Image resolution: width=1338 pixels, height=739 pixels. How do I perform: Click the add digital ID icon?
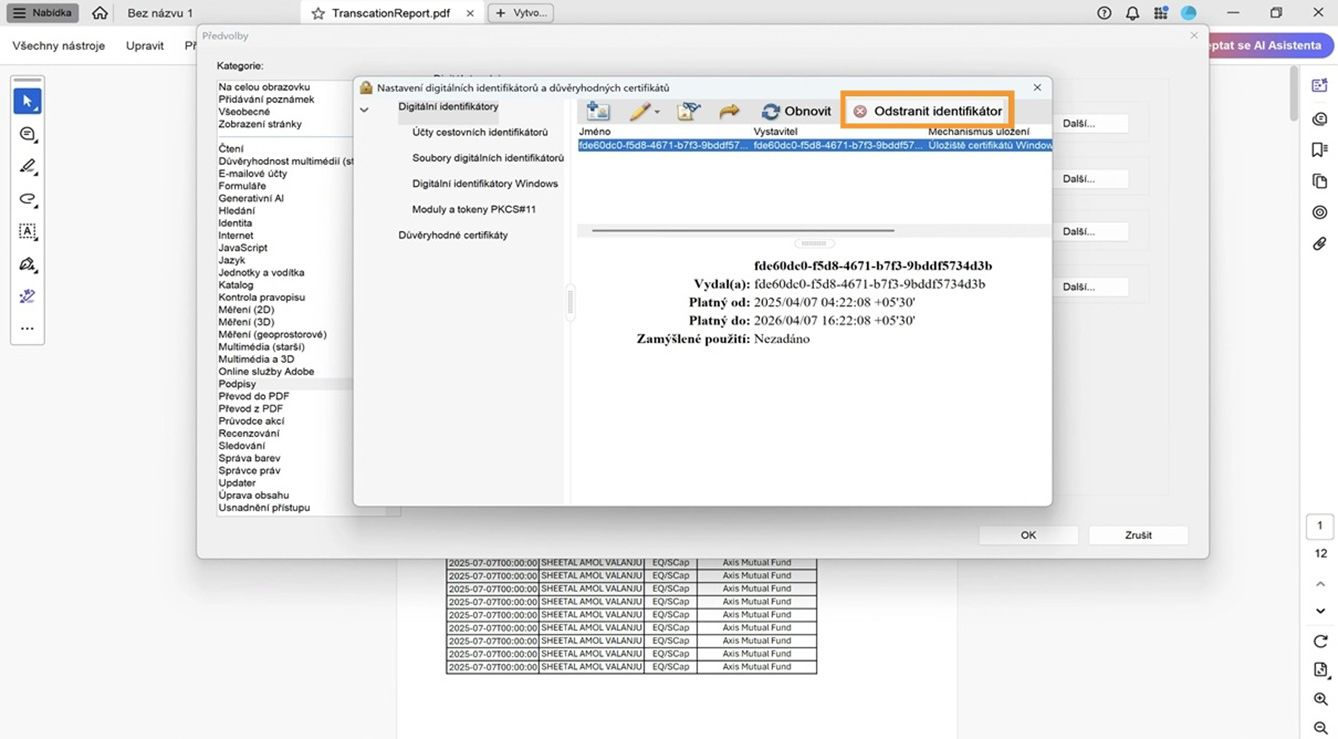coord(598,110)
